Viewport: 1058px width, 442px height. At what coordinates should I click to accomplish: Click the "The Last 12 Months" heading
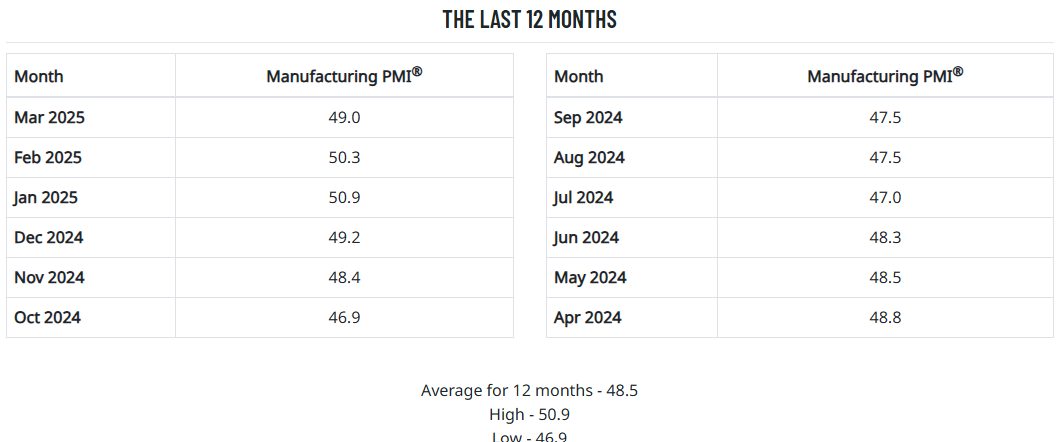tap(529, 19)
